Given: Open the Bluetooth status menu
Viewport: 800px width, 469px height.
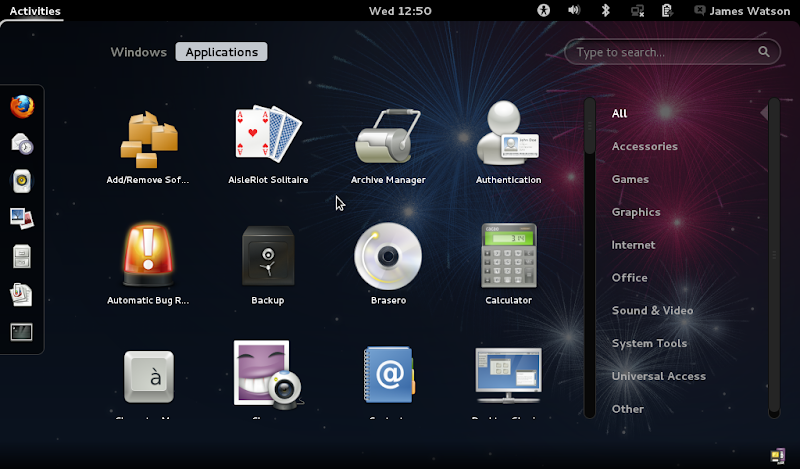Looking at the screenshot, I should [x=605, y=10].
